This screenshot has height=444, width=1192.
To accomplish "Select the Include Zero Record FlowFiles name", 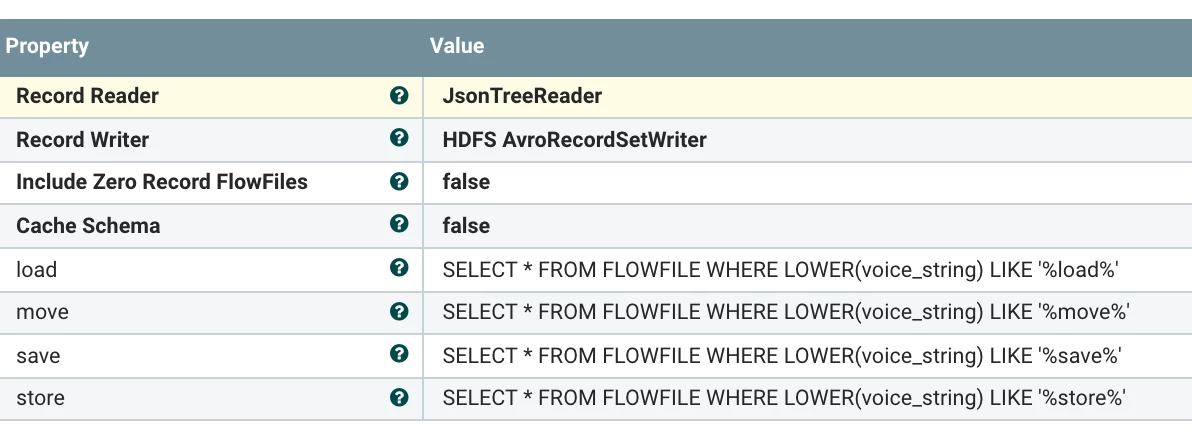I will (162, 182).
